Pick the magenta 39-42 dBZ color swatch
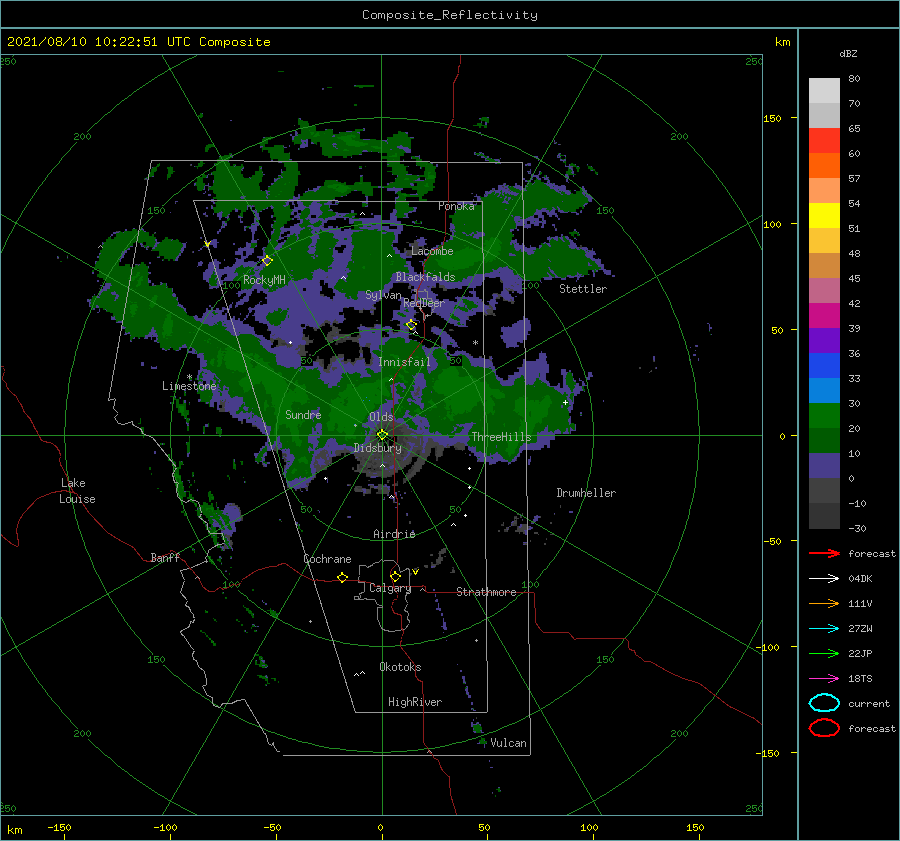This screenshot has height=841, width=900. point(824,316)
